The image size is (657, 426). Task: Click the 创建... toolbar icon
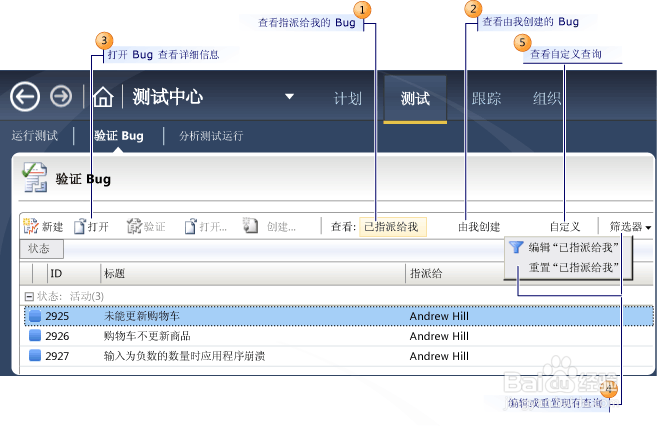tap(250, 226)
